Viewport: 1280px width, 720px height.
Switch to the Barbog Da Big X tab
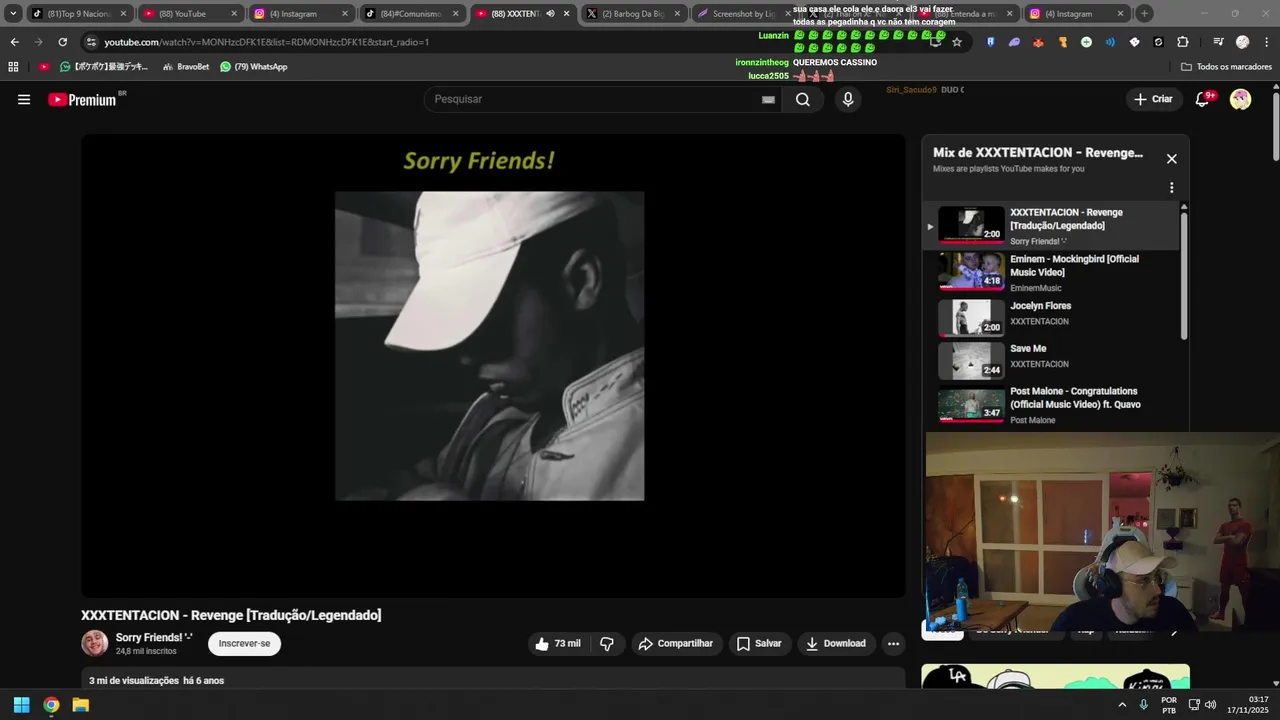(632, 14)
